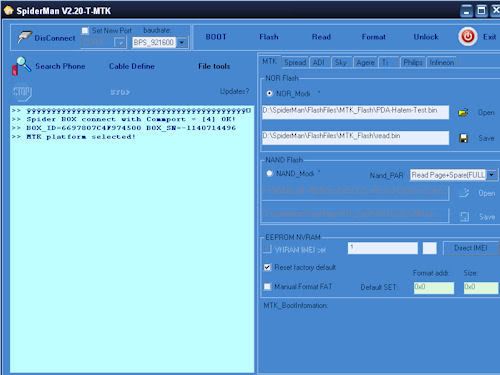Viewport: 500px width, 375px height.
Task: Switch to the Sky tab
Action: 341,62
